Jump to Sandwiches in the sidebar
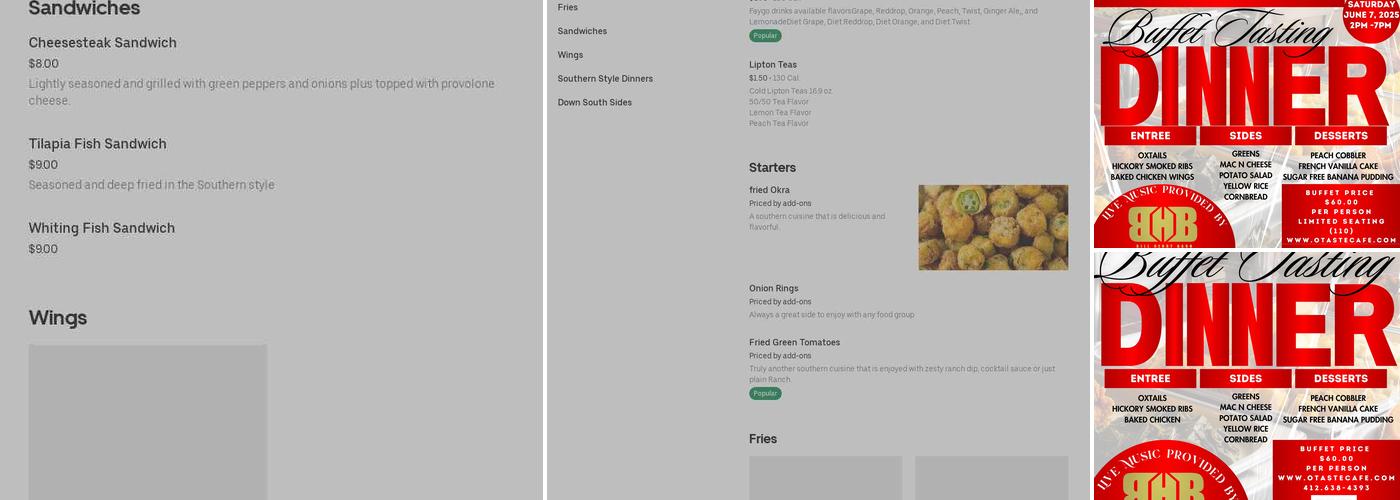Image resolution: width=1400 pixels, height=500 pixels. (x=582, y=31)
